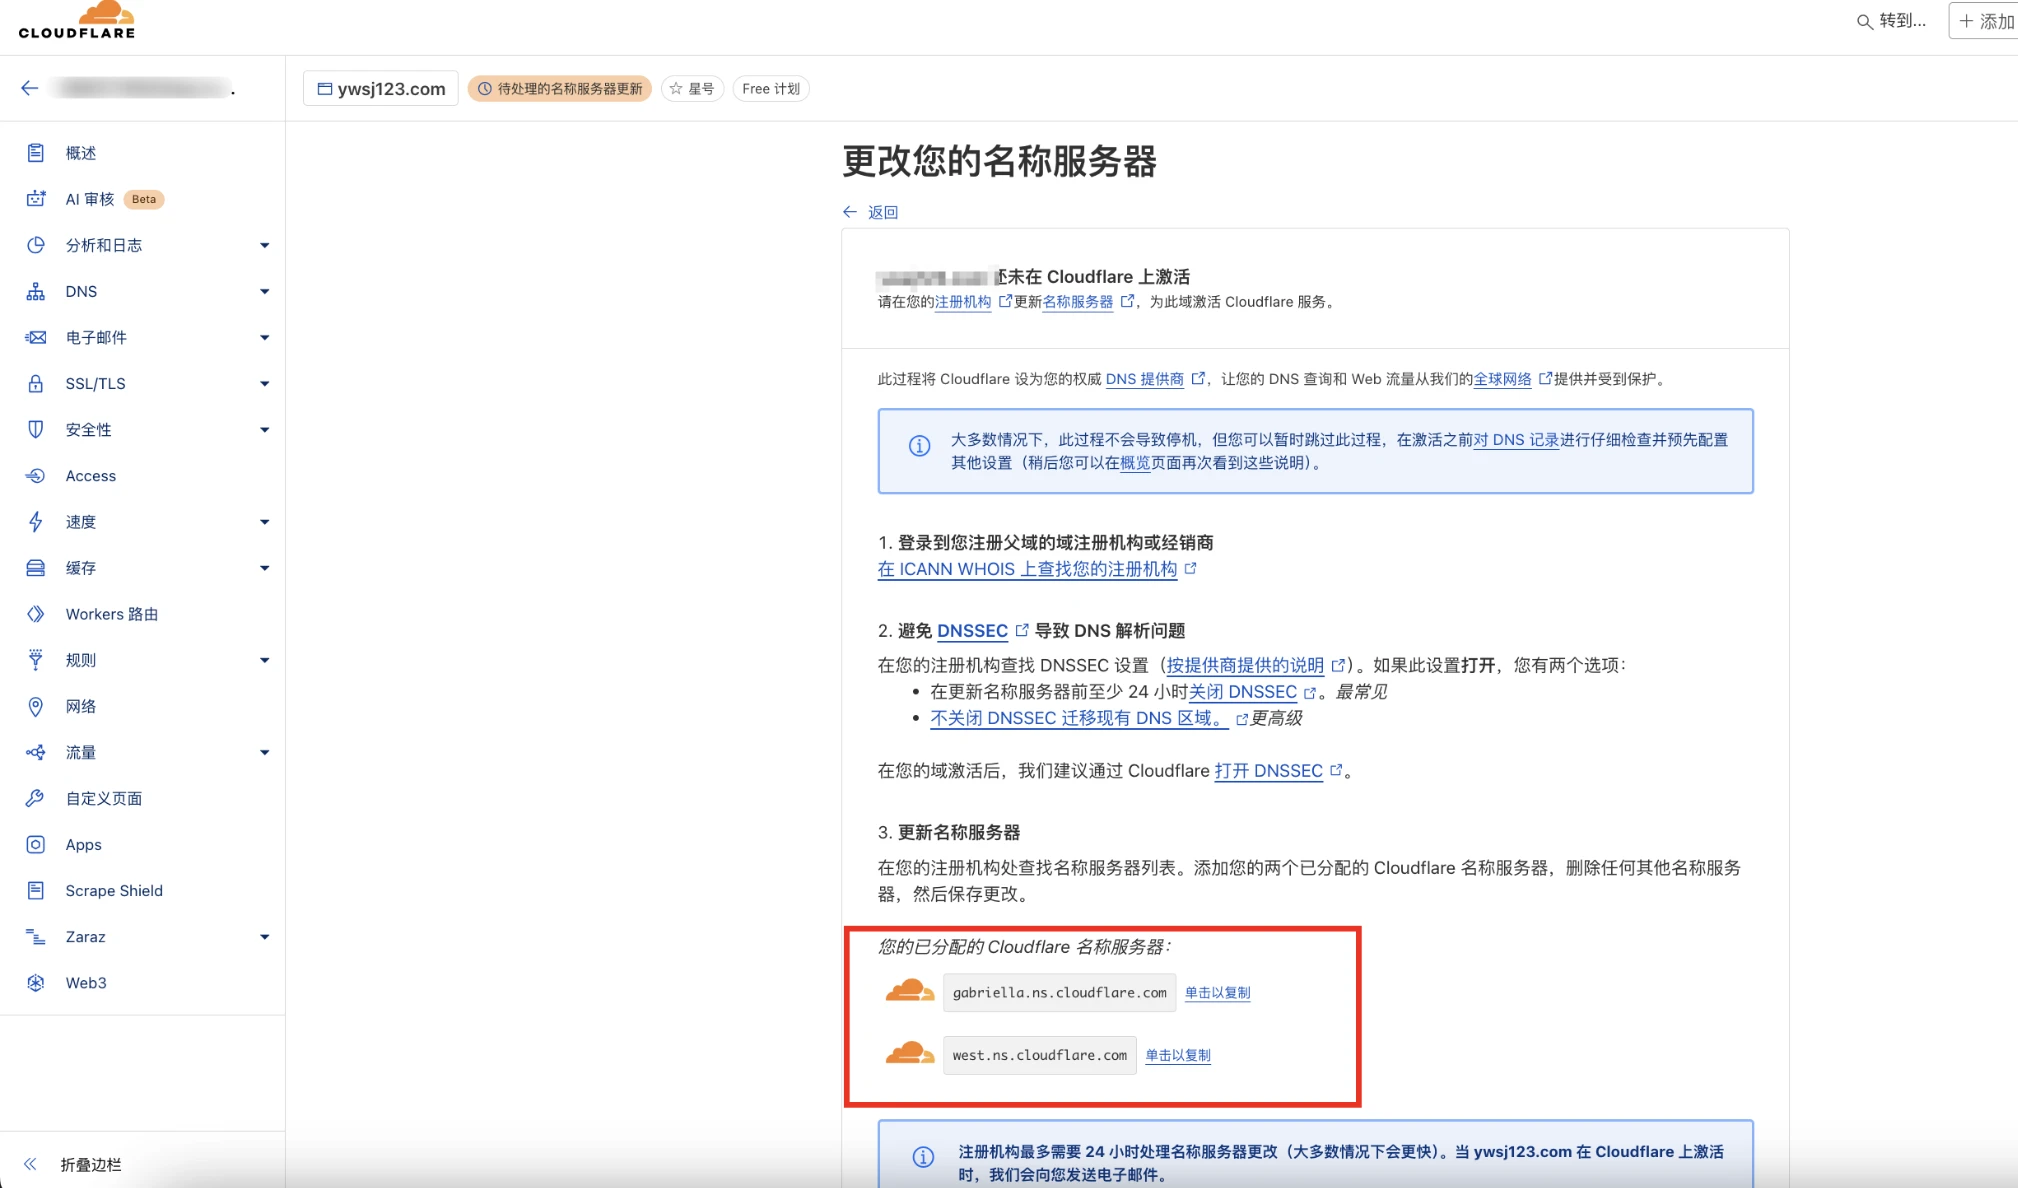This screenshot has height=1188, width=2018.
Task: Click the west.ns.cloudflare.com nameserver field
Action: click(1039, 1055)
